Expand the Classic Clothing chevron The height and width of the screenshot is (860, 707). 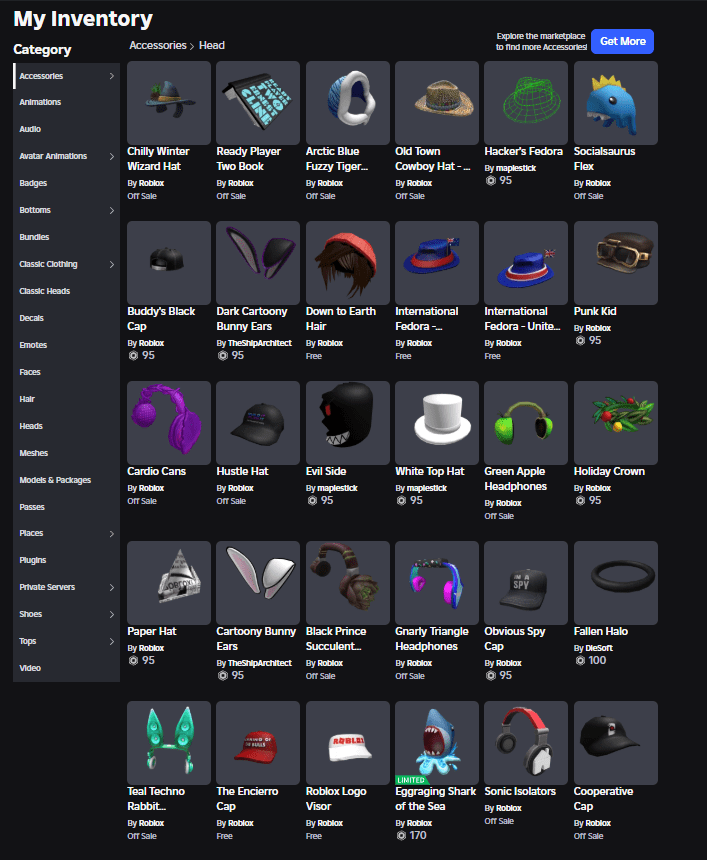point(112,264)
